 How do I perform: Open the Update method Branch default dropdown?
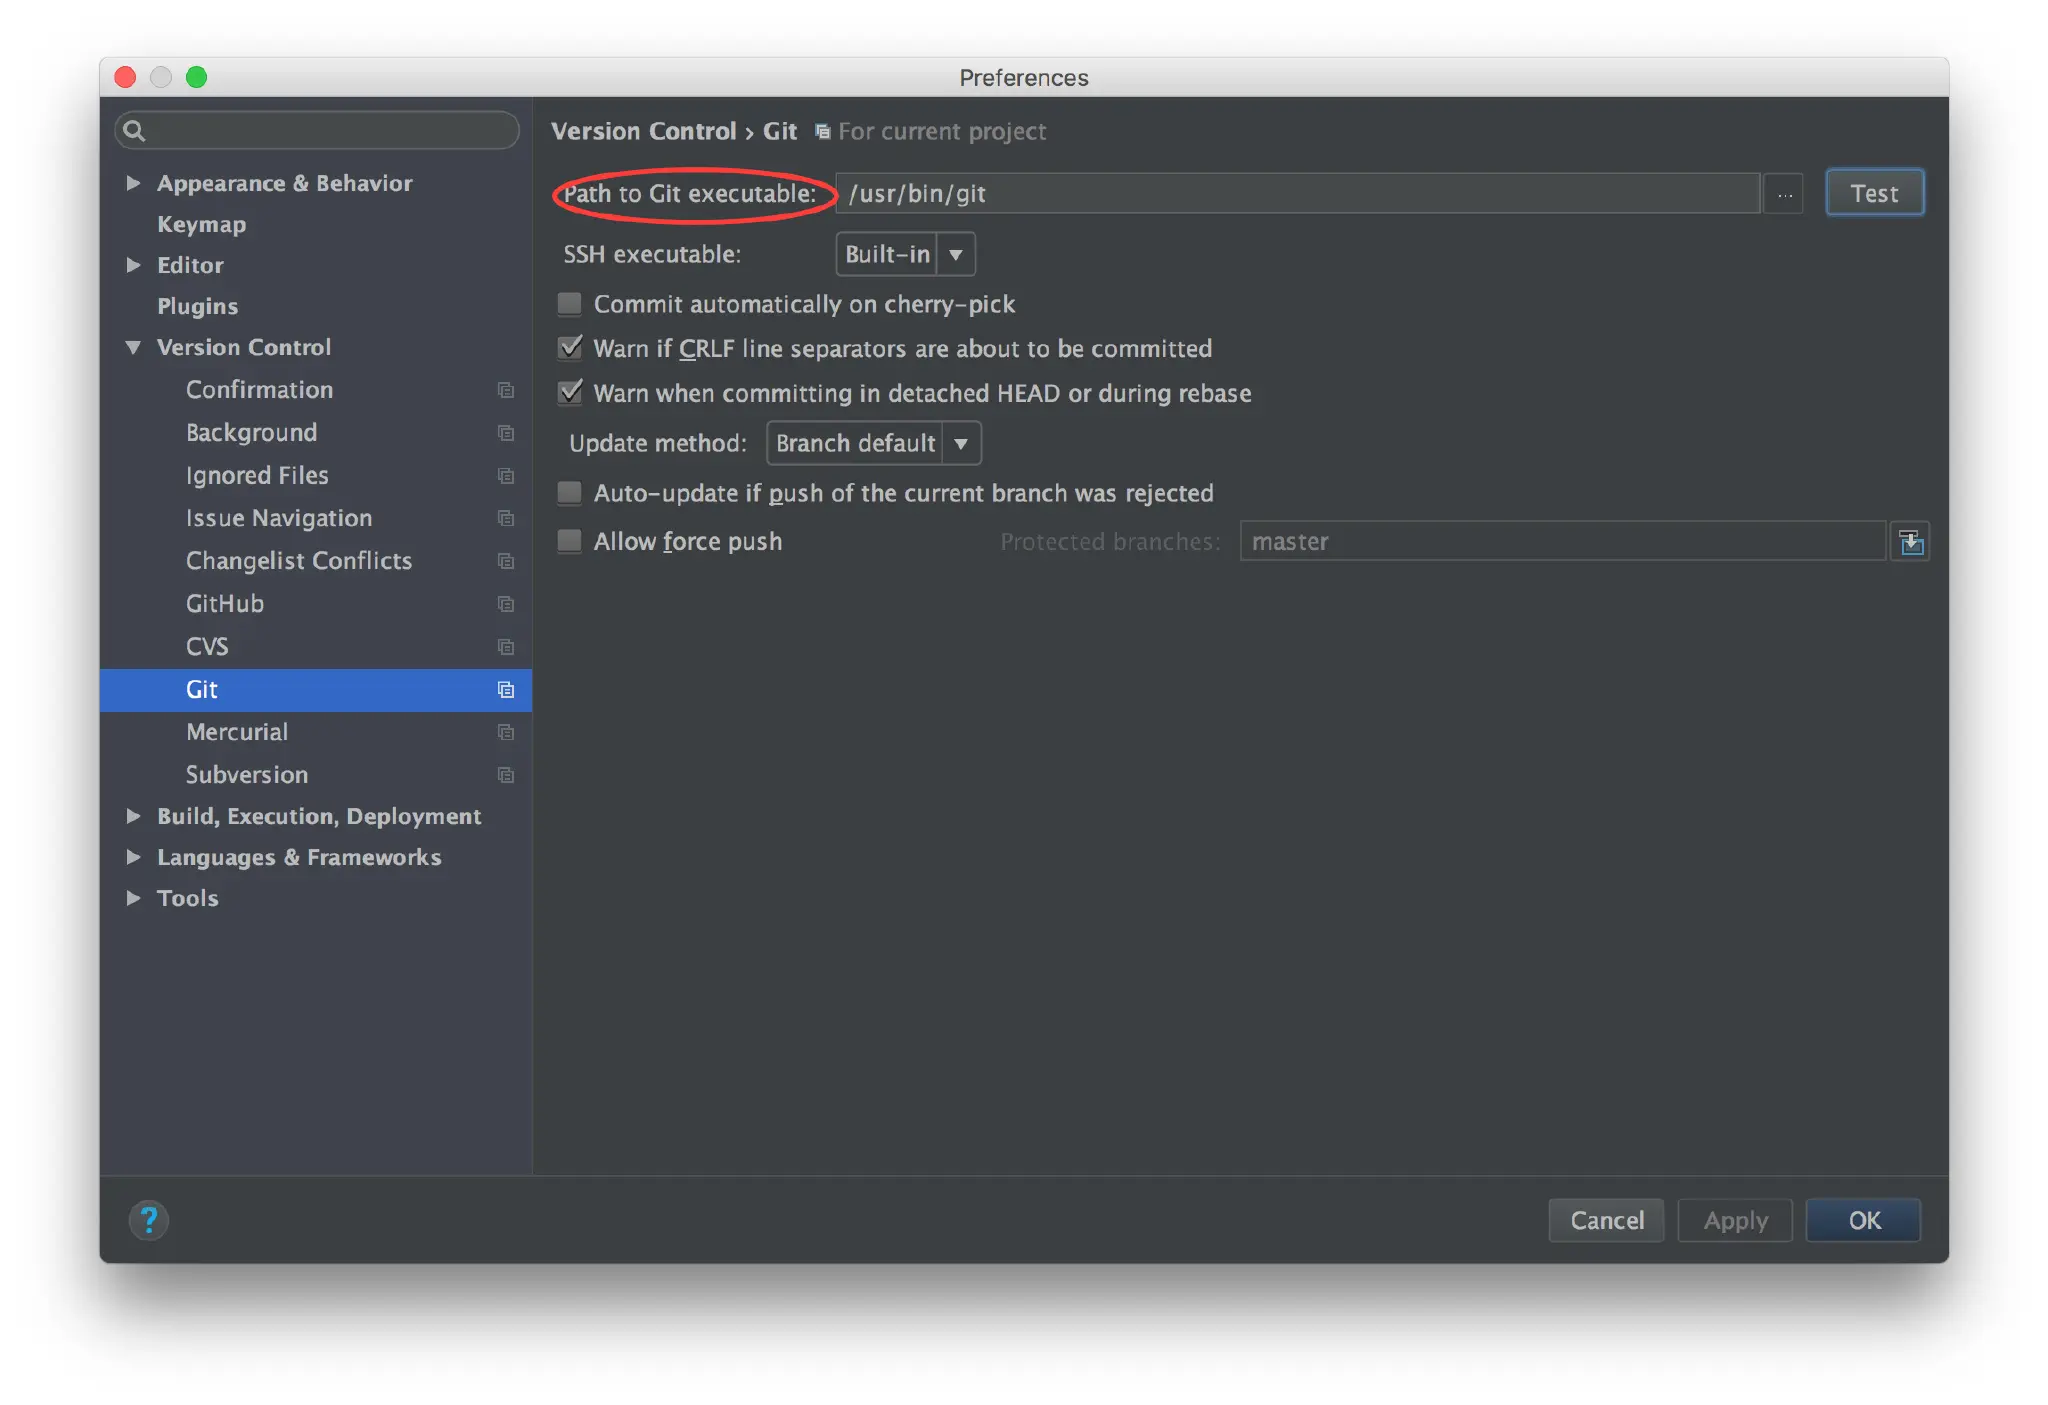[x=874, y=443]
